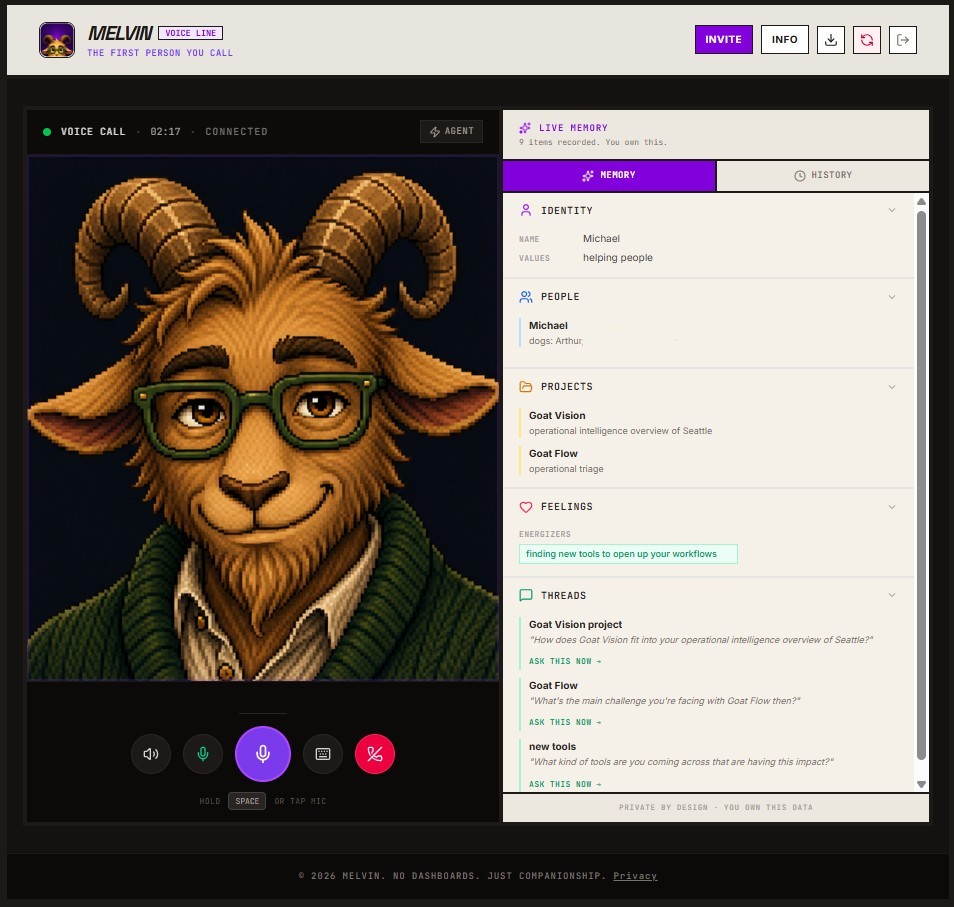954x907 pixels.
Task: Click the memory panel scrollbar thumb
Action: [921, 485]
